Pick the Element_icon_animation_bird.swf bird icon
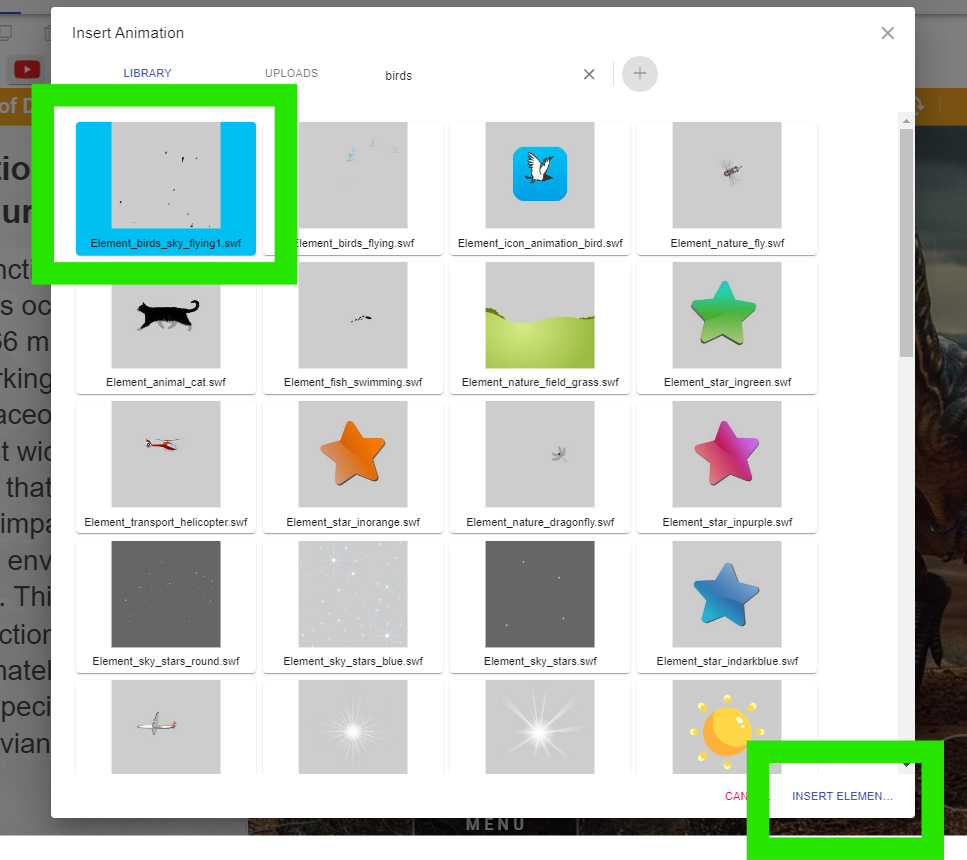 540,188
